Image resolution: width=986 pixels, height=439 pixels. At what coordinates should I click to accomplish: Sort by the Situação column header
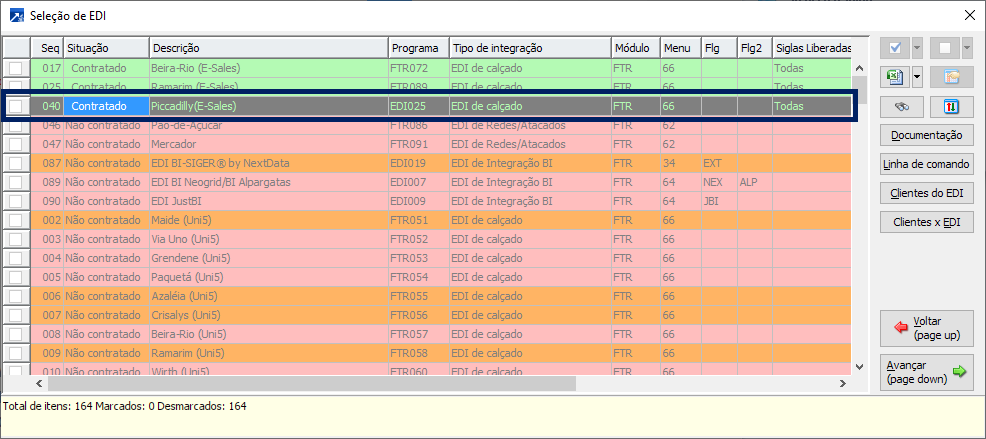click(x=106, y=48)
